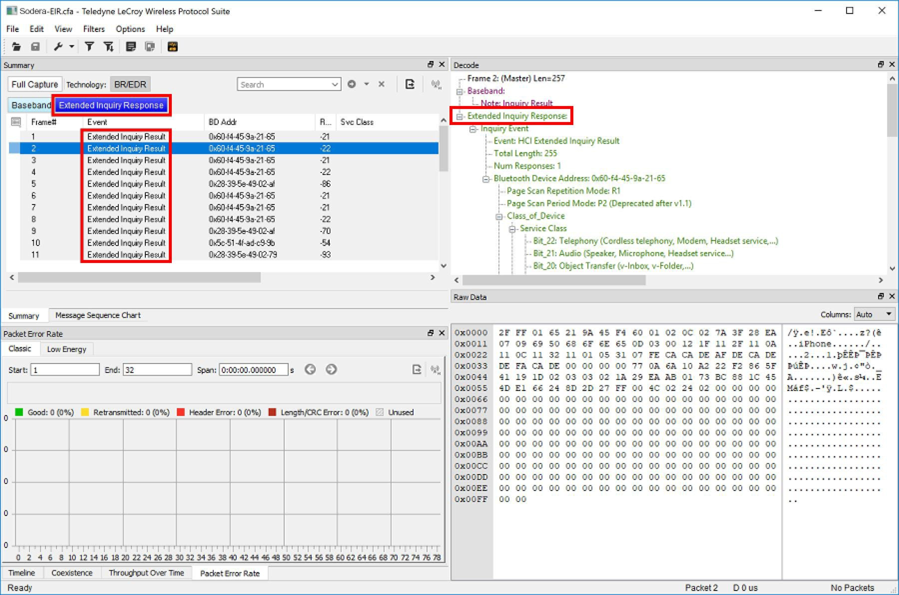
Task: Open the Search box dropdown list
Action: (335, 84)
